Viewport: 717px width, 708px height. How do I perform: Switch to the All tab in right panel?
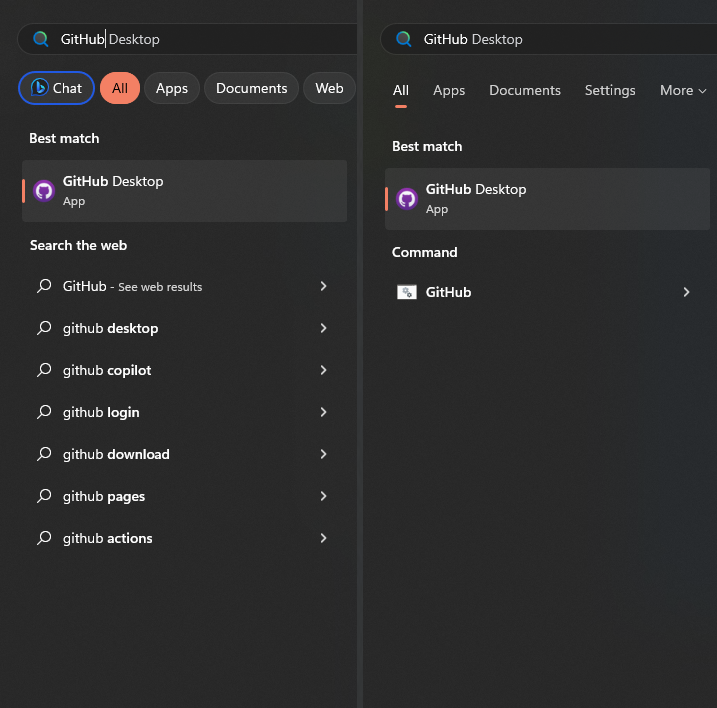pos(401,91)
